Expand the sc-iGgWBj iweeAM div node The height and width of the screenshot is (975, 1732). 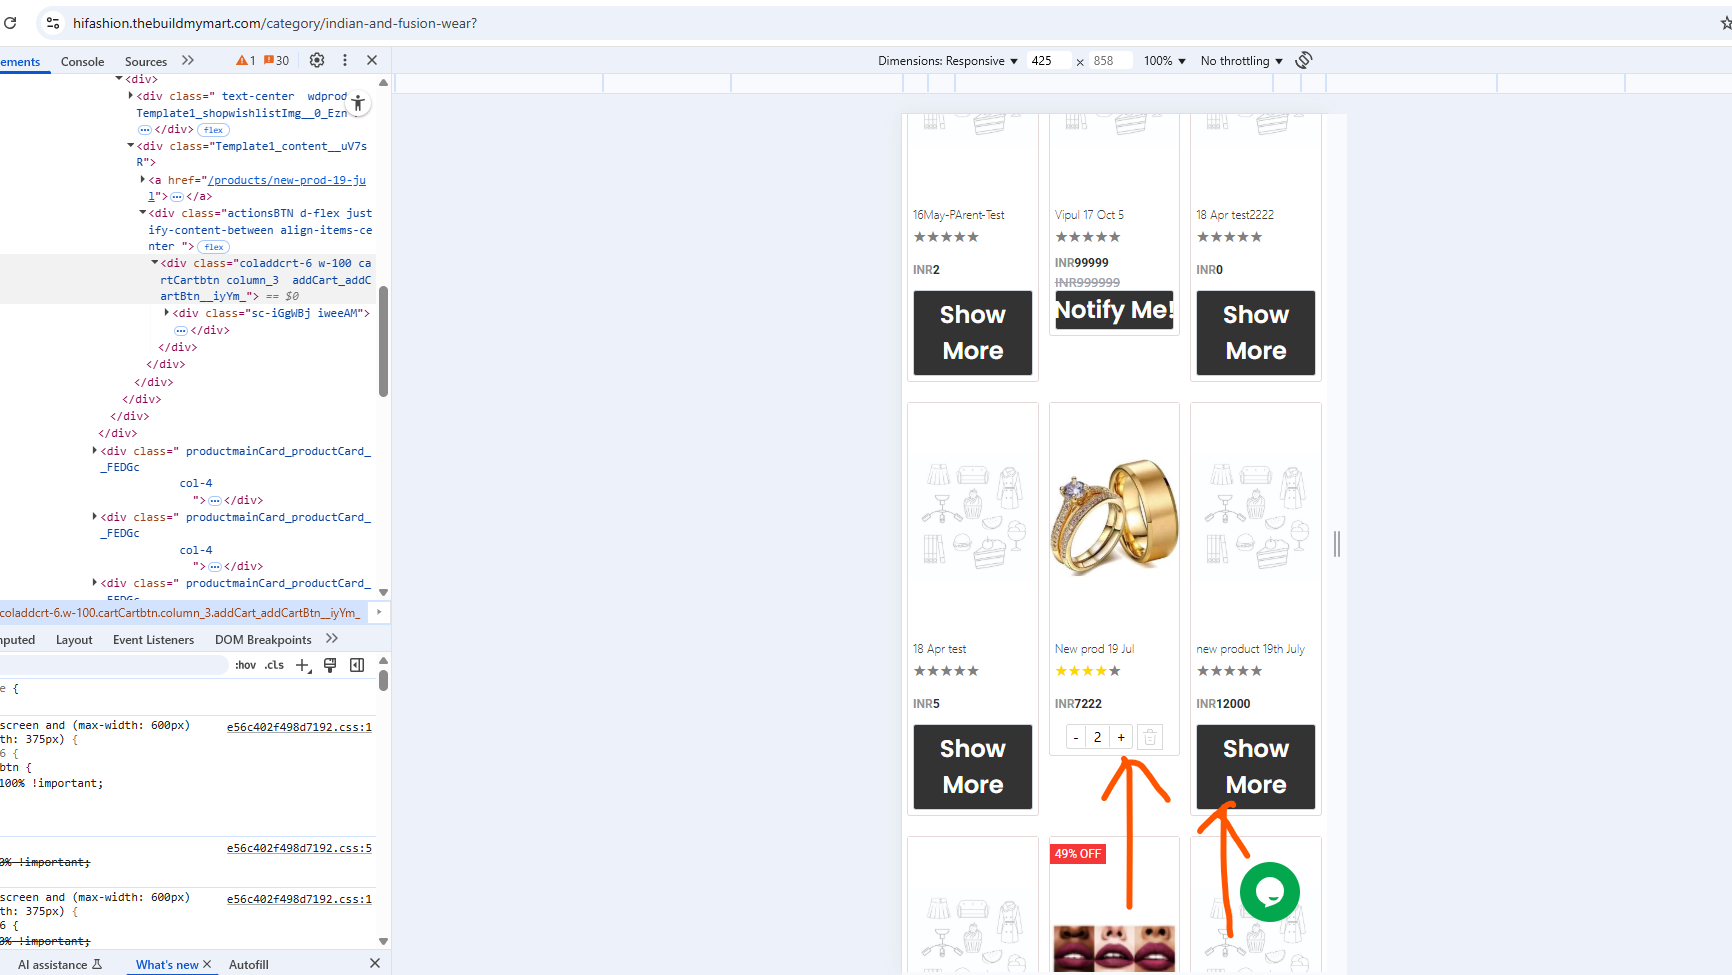point(167,313)
